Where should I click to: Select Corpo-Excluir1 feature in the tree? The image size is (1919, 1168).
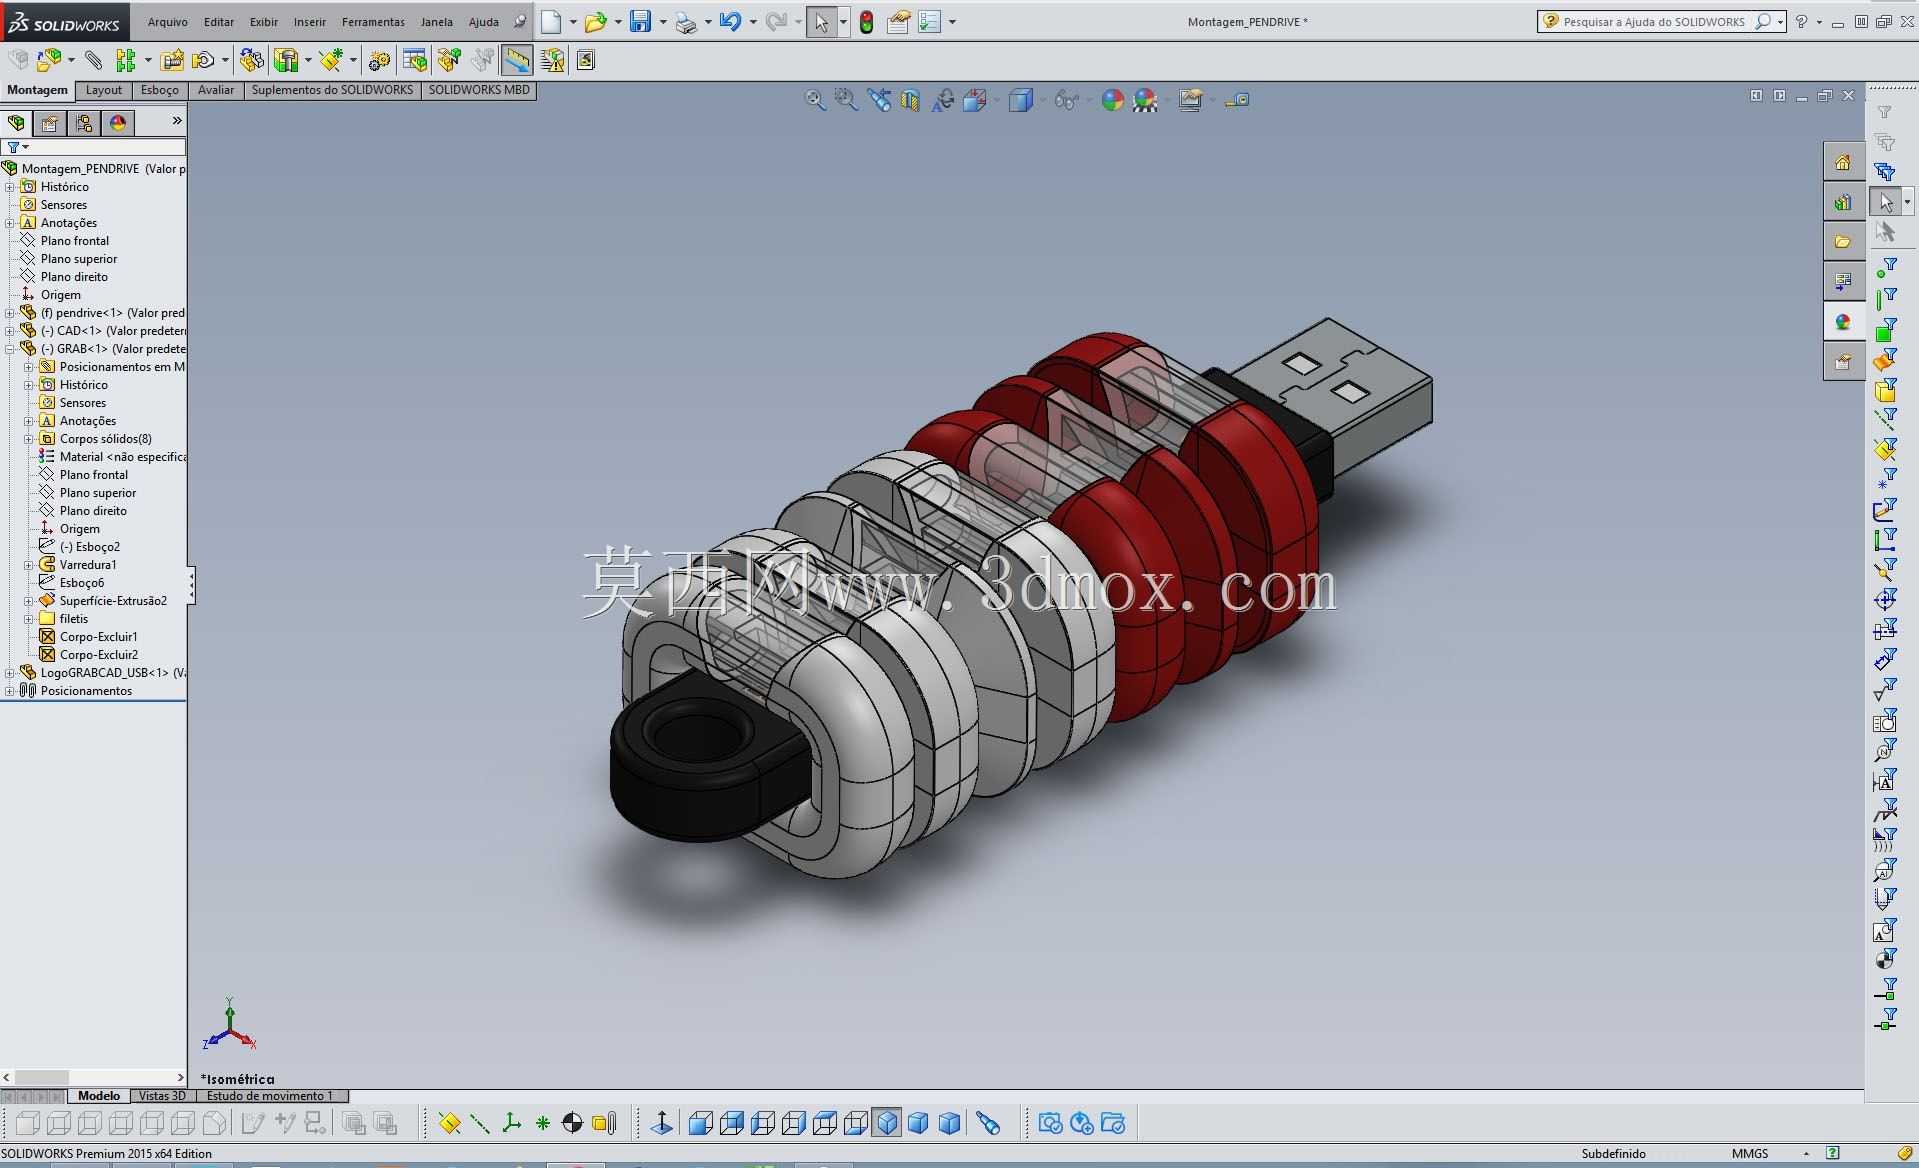point(98,637)
